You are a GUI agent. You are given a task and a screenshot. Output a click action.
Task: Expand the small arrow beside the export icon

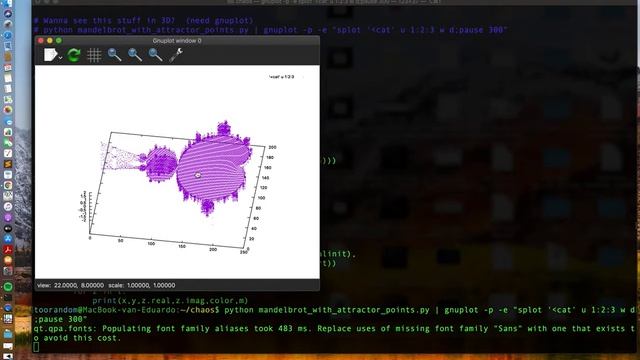point(60,58)
